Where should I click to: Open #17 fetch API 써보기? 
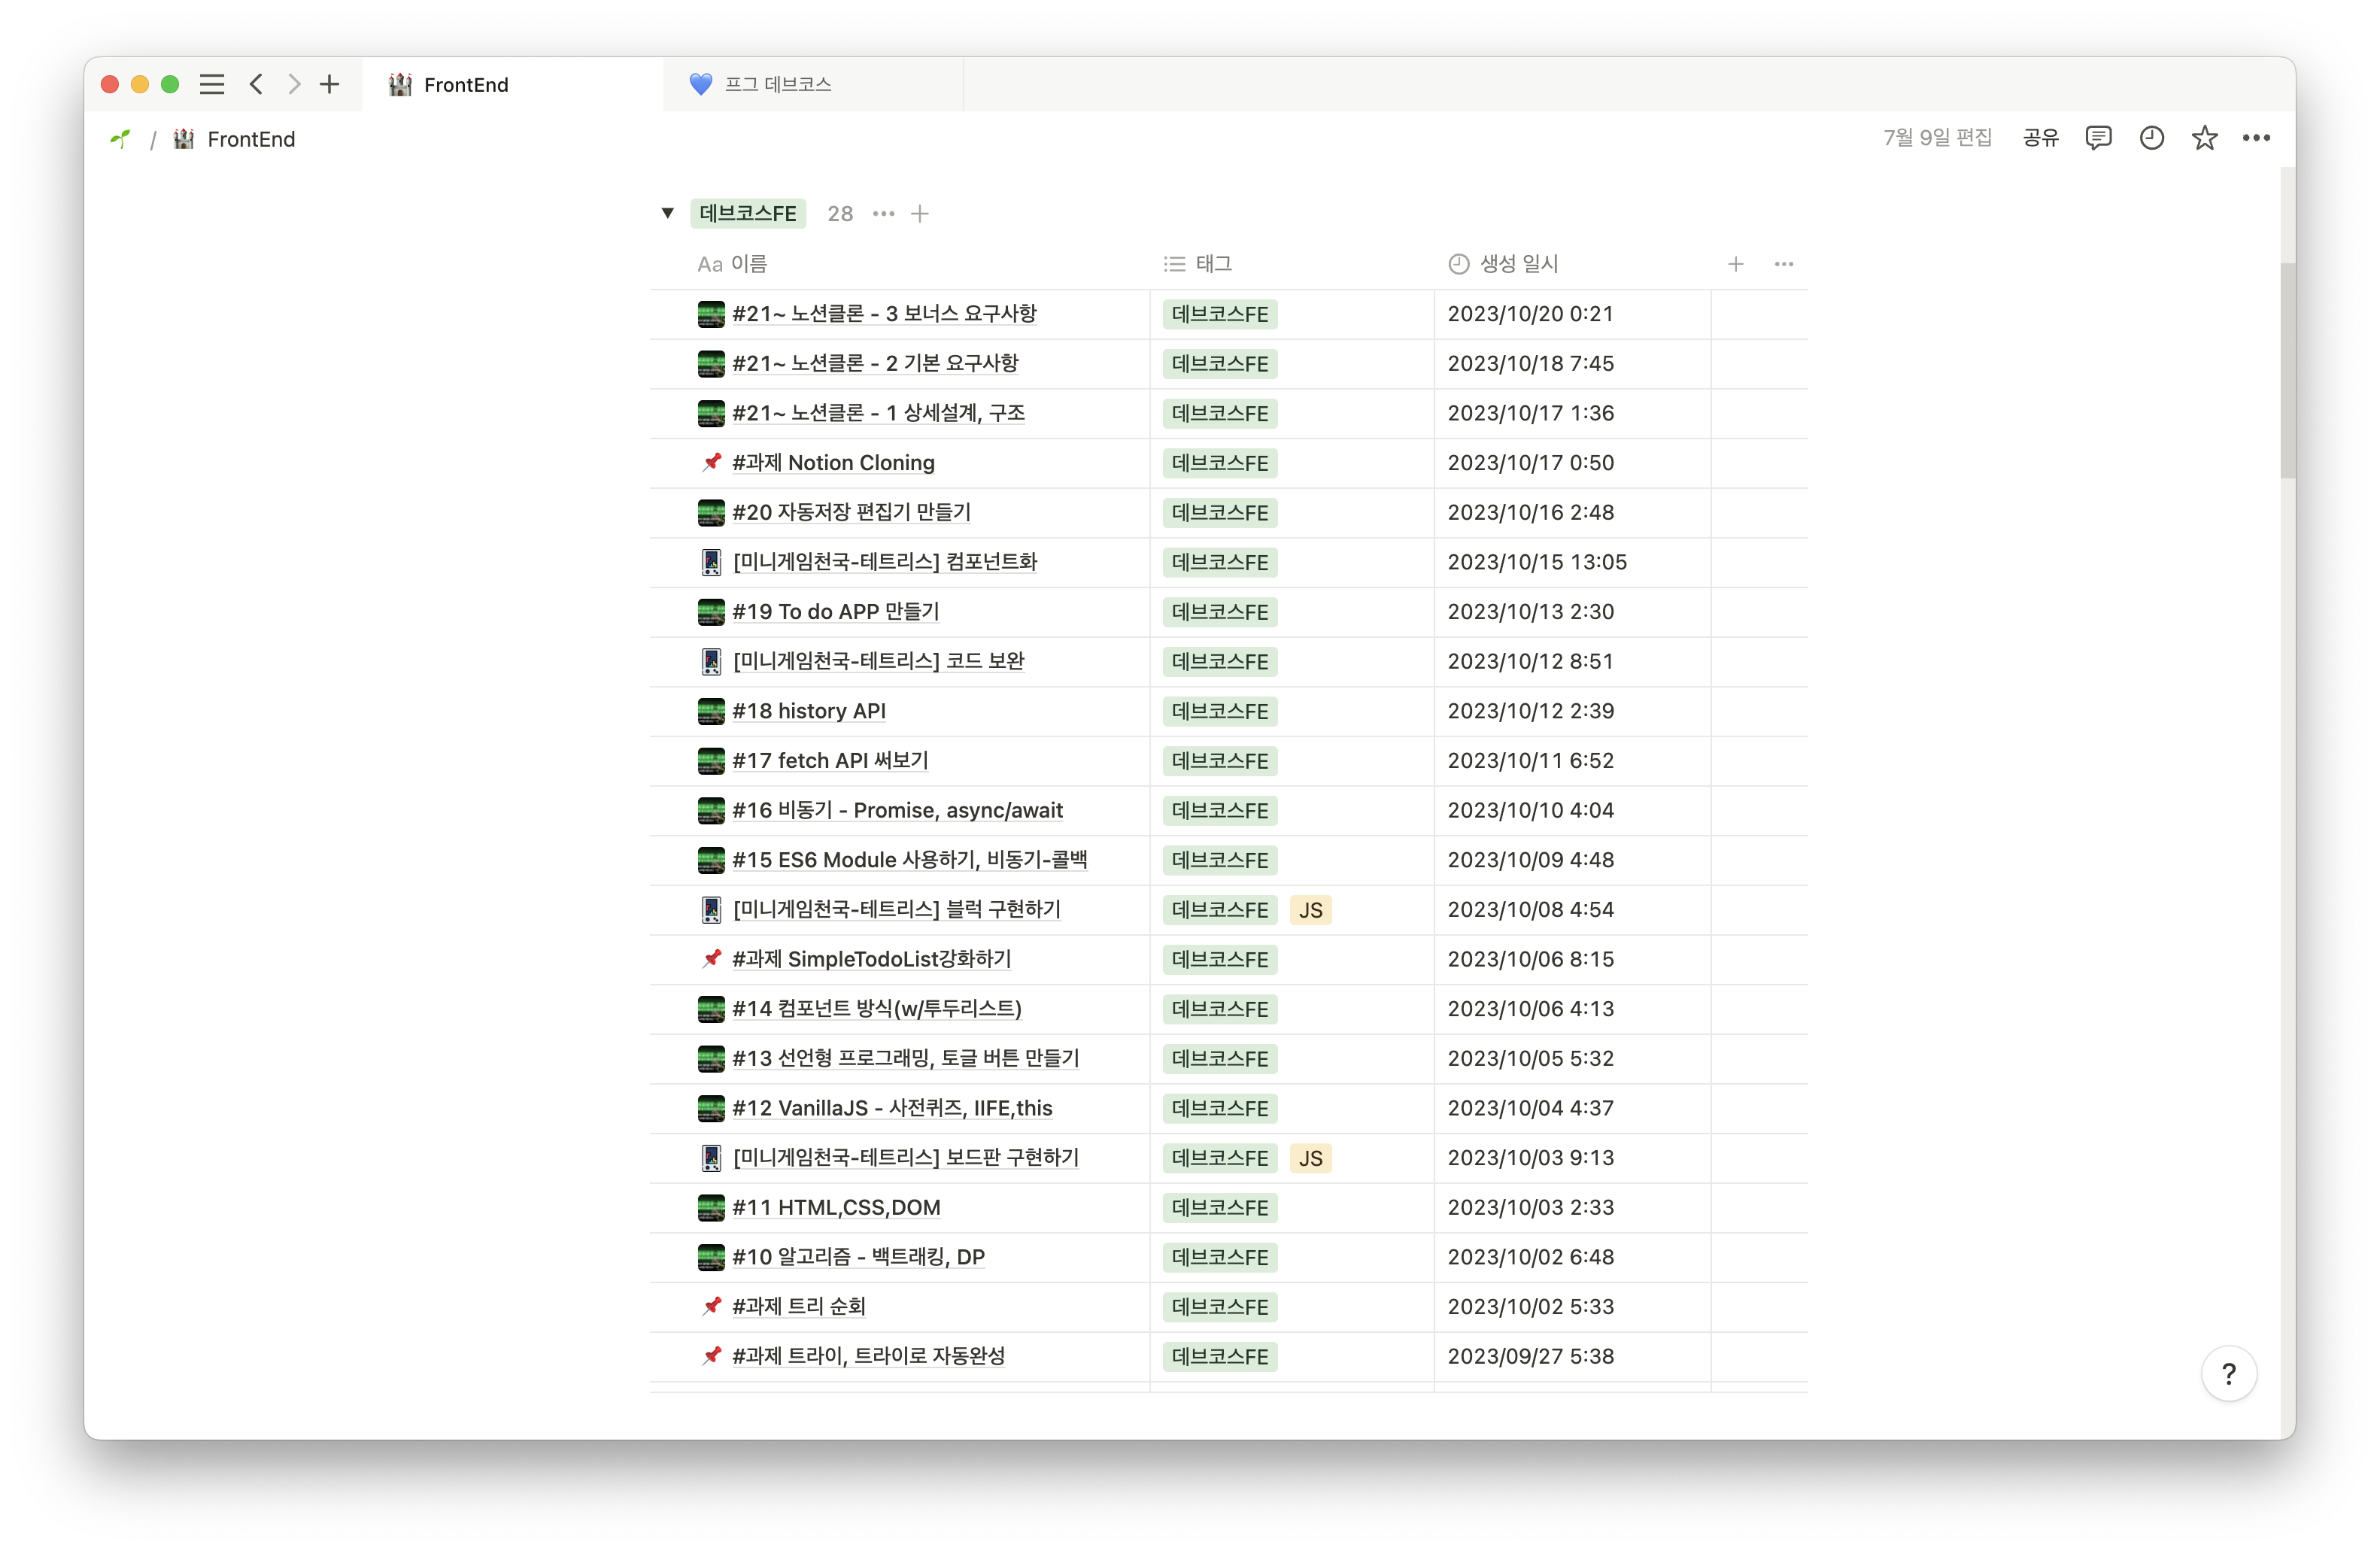tap(830, 761)
